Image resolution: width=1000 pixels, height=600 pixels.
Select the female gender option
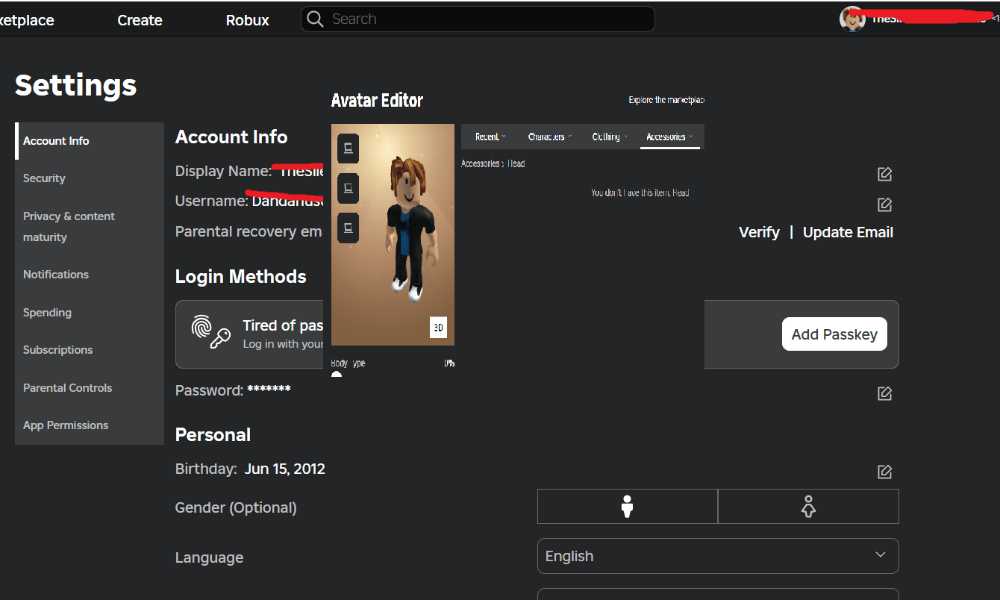[x=808, y=506]
